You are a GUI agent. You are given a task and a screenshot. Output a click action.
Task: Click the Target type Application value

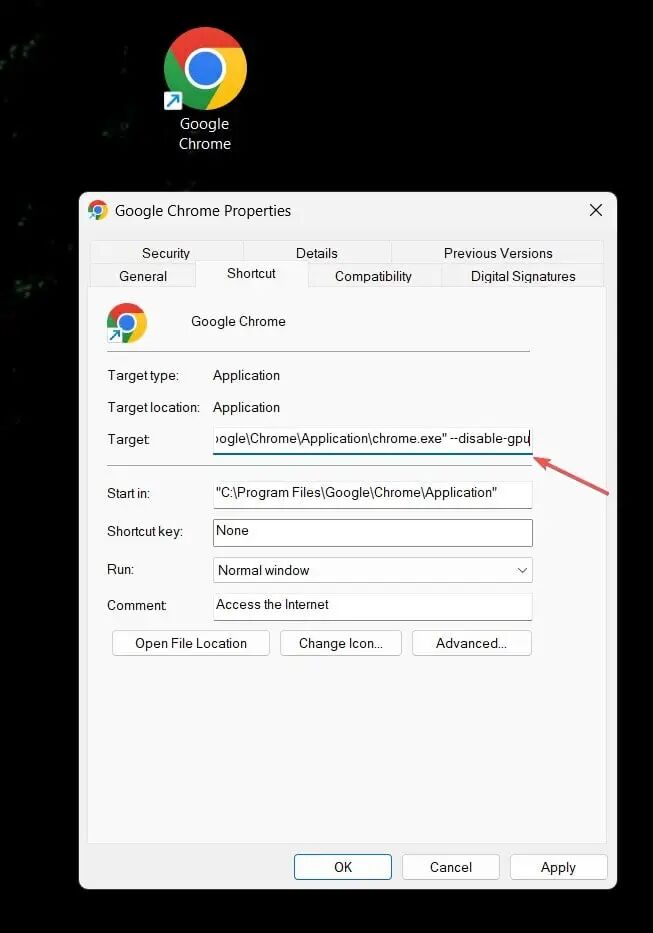246,375
